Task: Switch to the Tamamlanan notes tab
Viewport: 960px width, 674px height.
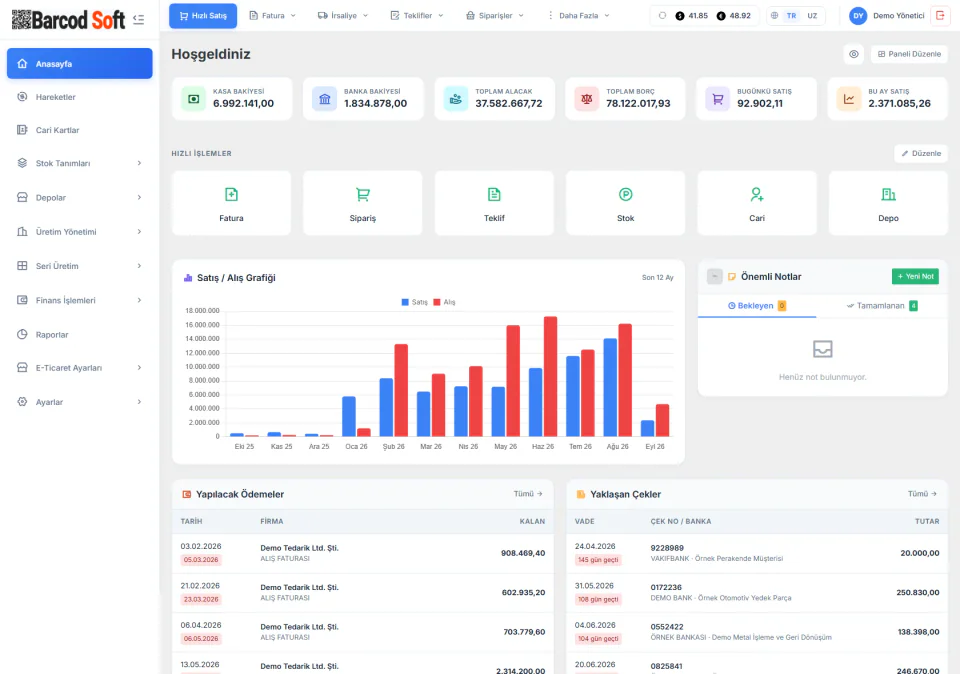Action: 882,305
